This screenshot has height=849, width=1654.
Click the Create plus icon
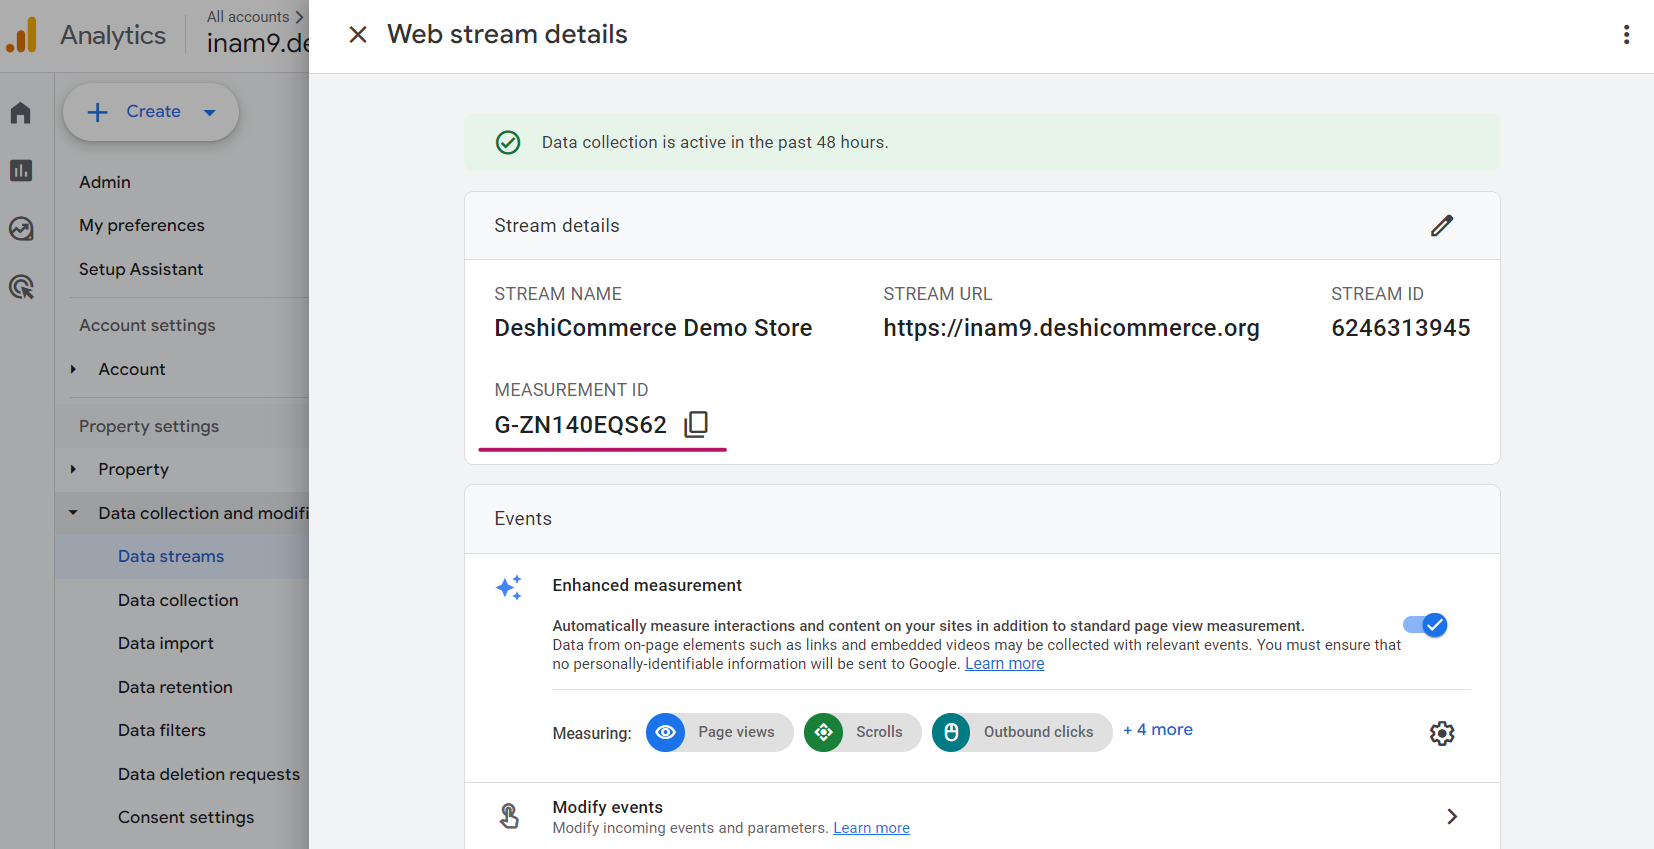click(x=97, y=112)
